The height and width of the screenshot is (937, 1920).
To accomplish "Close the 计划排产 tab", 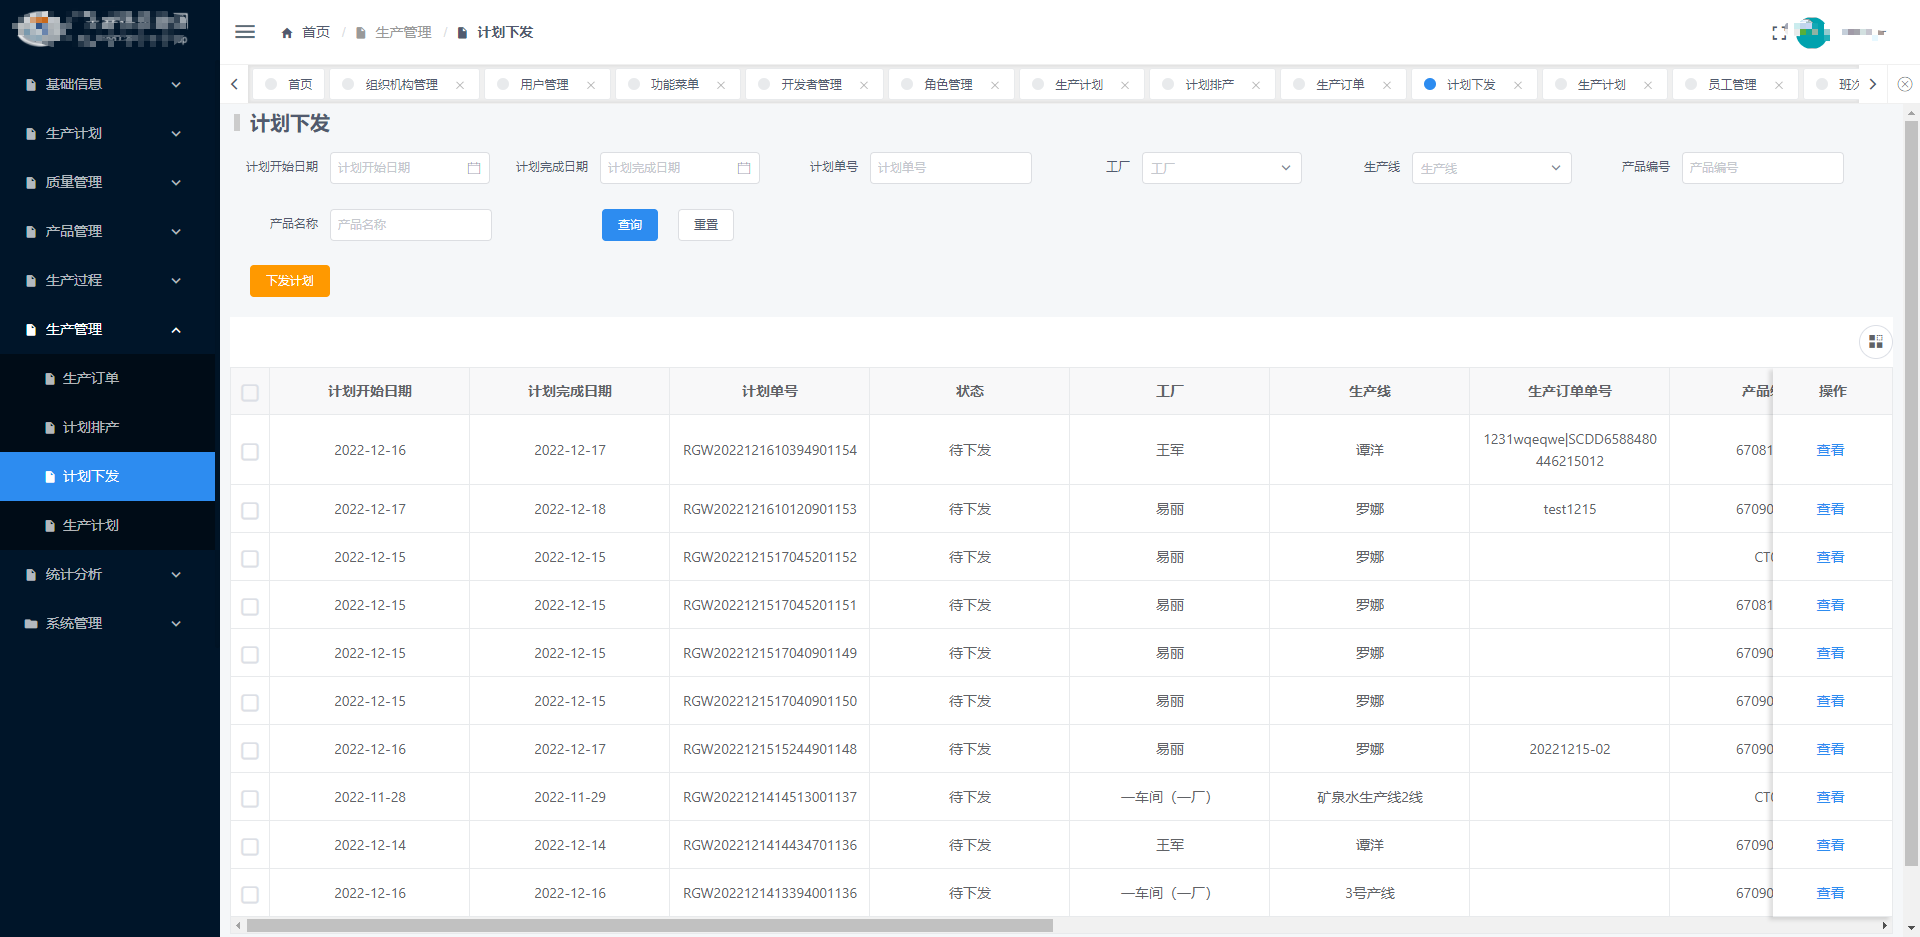I will (1256, 85).
